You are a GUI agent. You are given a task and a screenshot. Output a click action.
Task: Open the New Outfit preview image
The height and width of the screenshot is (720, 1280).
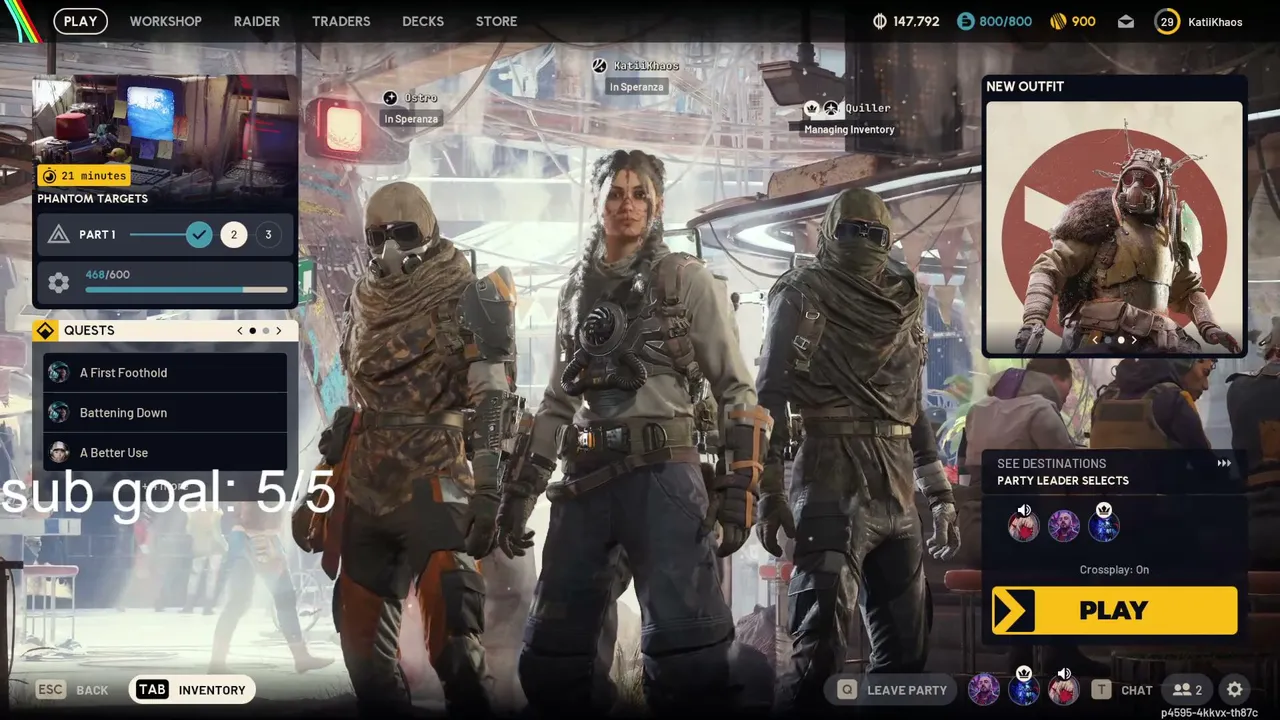(1114, 228)
